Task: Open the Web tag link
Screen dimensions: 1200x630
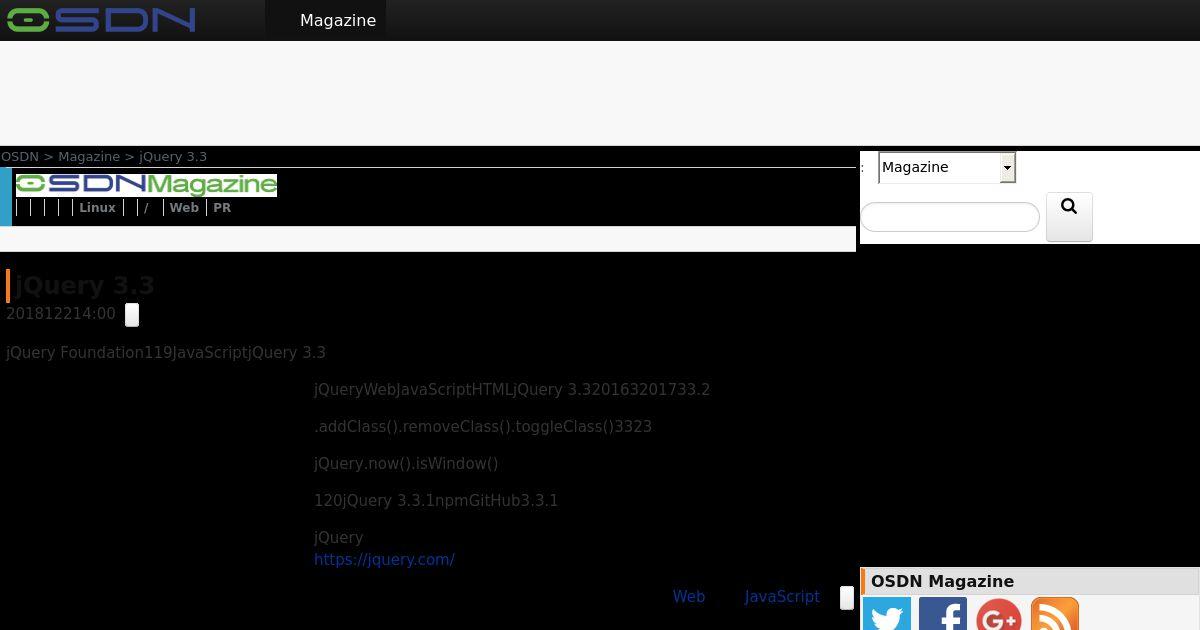Action: [689, 597]
